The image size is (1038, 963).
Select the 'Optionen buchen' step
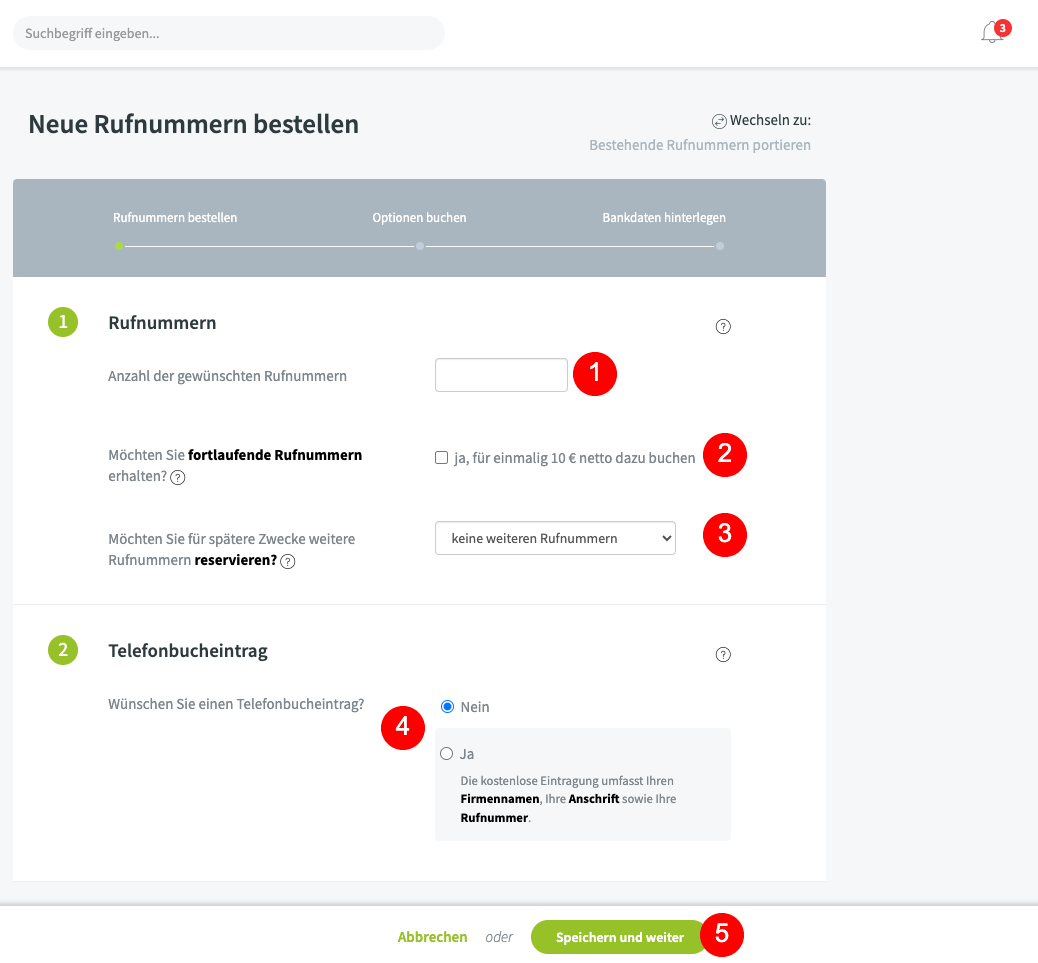click(419, 218)
